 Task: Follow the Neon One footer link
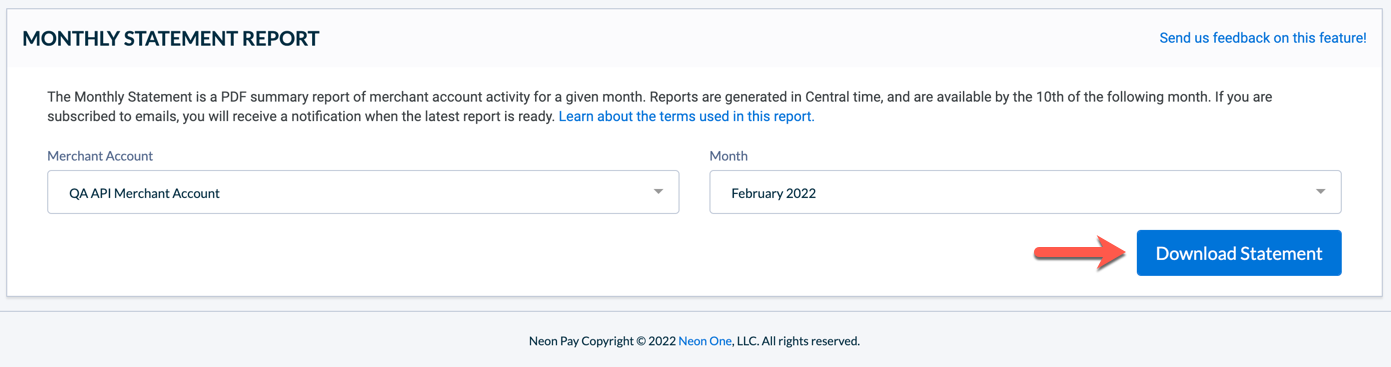click(705, 341)
